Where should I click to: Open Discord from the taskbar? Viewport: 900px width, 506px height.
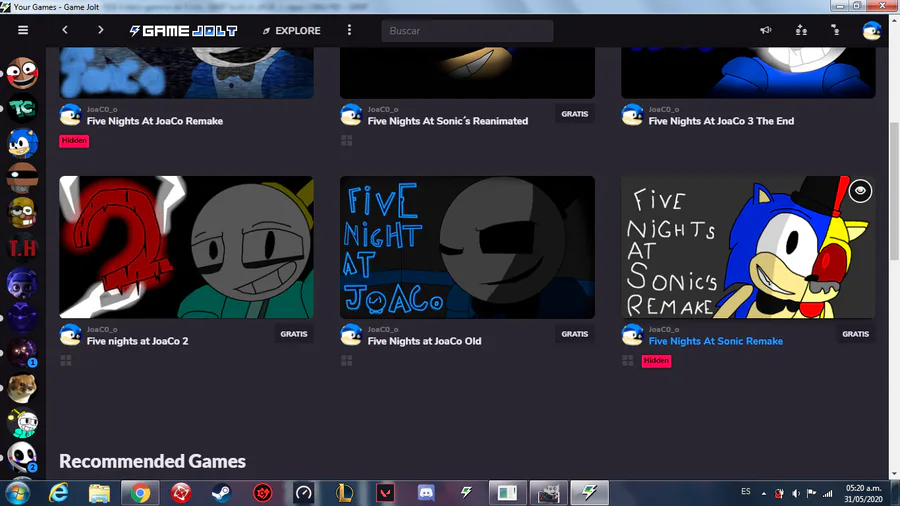[x=426, y=493]
